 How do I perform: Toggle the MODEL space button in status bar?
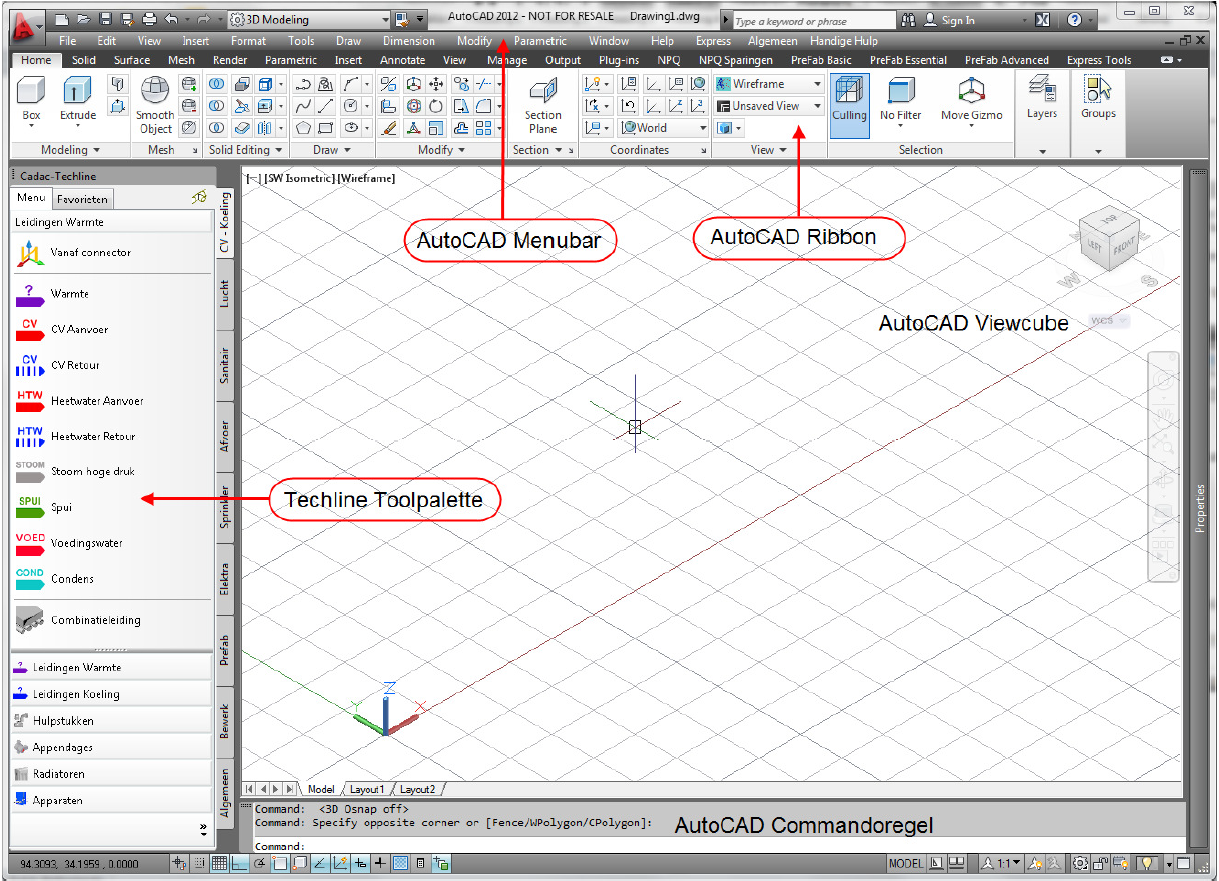906,863
